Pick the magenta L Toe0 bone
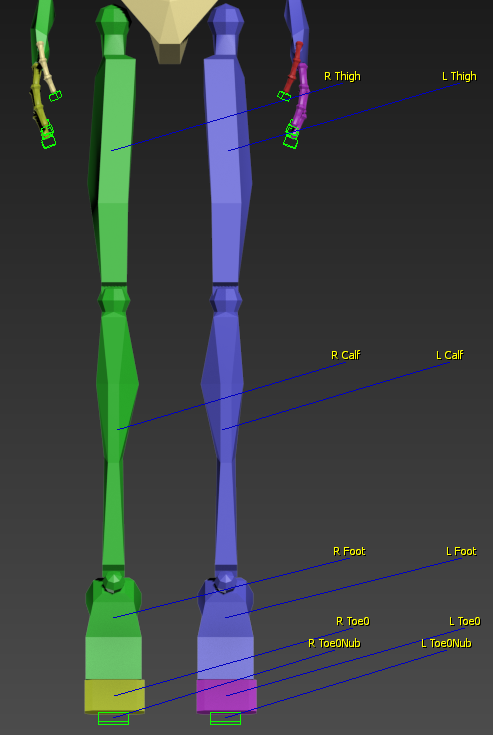The width and height of the screenshot is (493, 735). click(x=226, y=696)
